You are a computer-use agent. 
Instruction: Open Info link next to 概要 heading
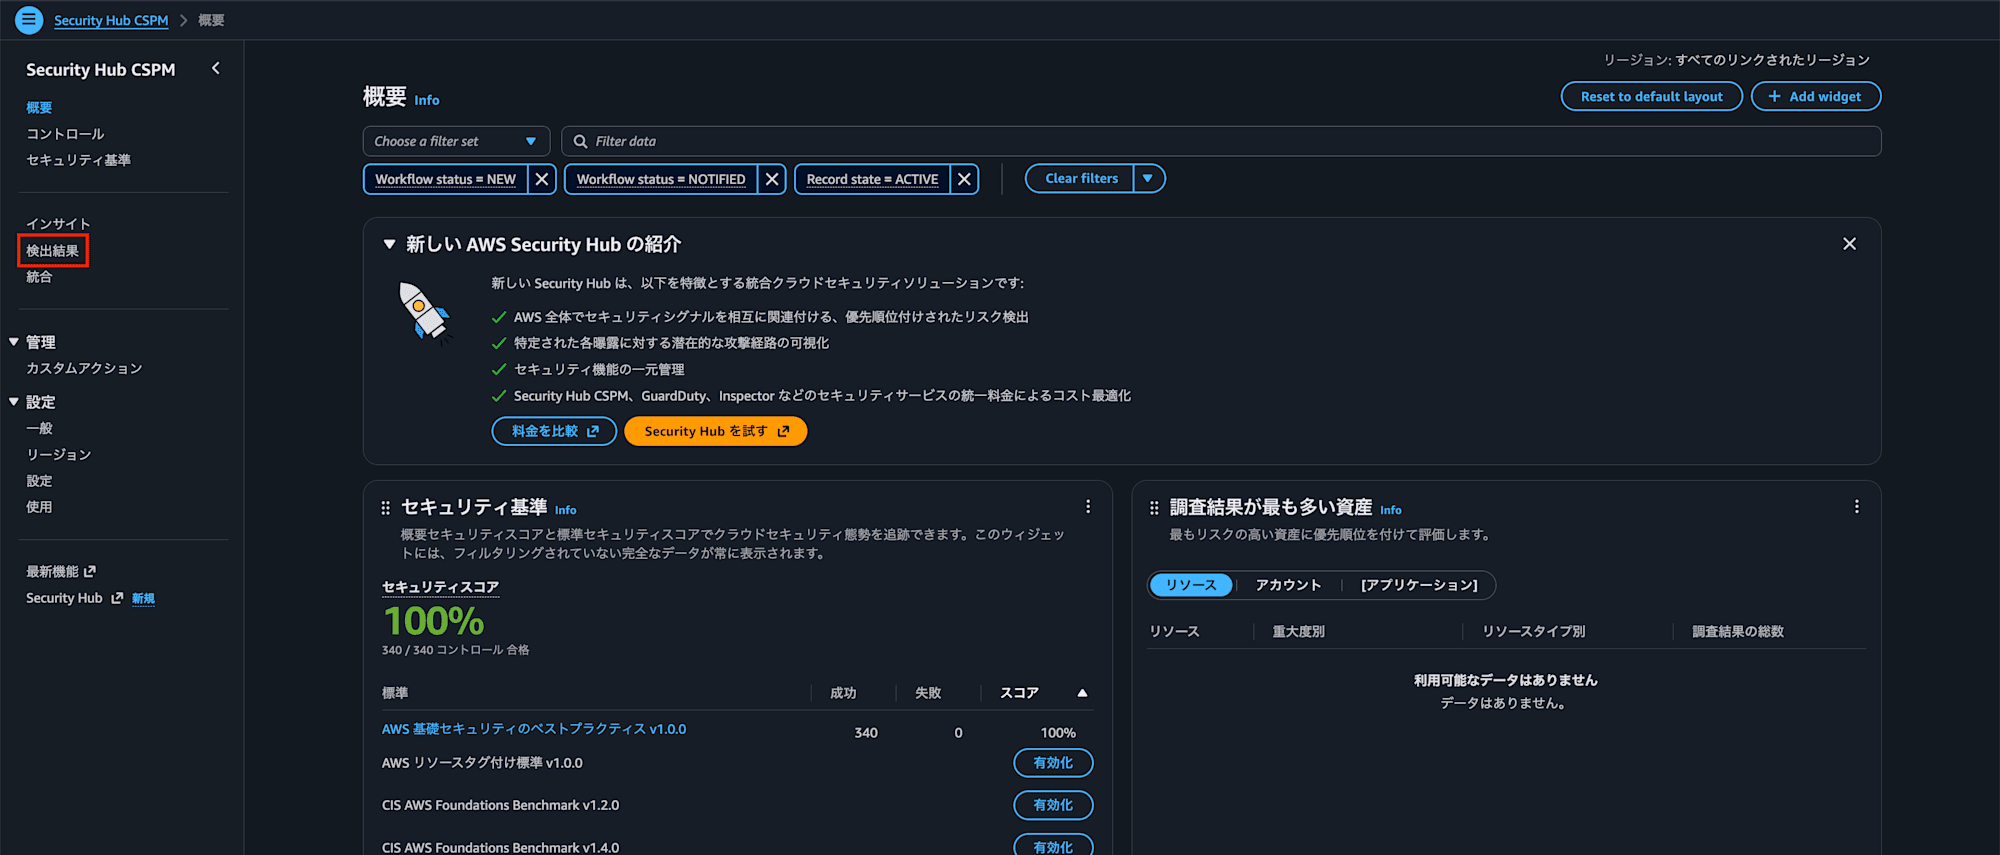click(427, 100)
